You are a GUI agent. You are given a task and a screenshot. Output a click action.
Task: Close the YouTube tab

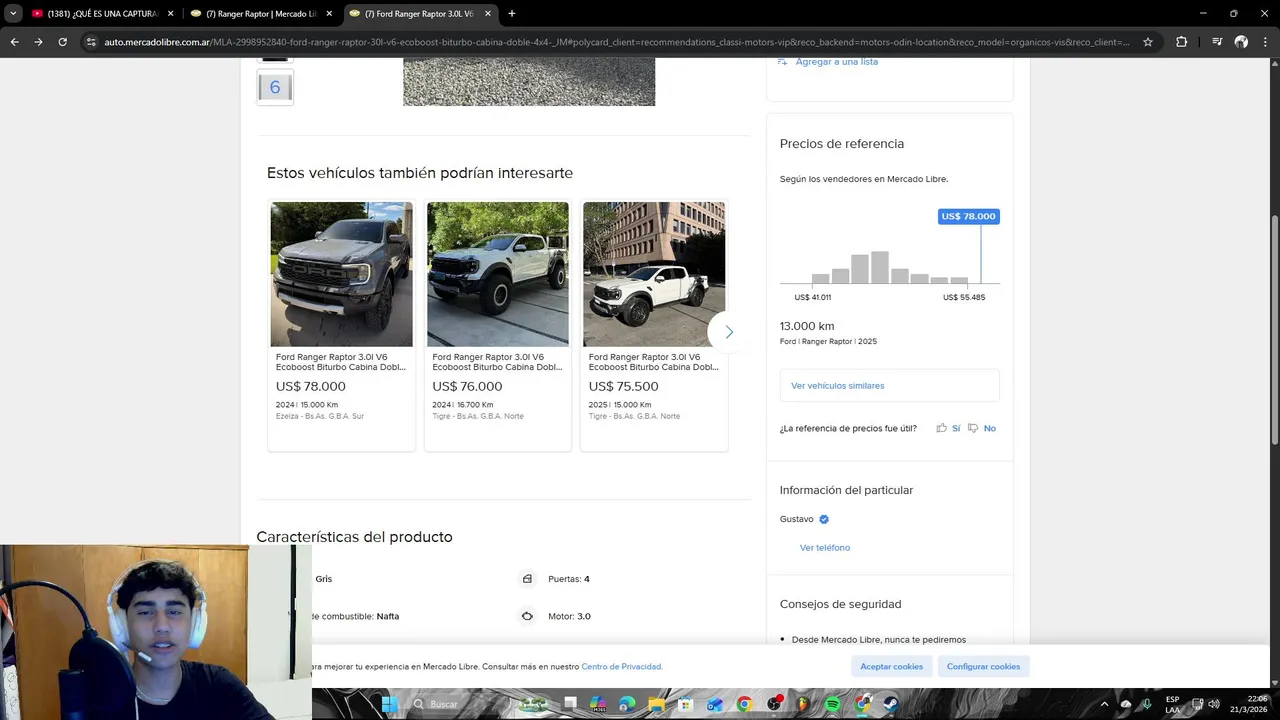pyautogui.click(x=170, y=14)
